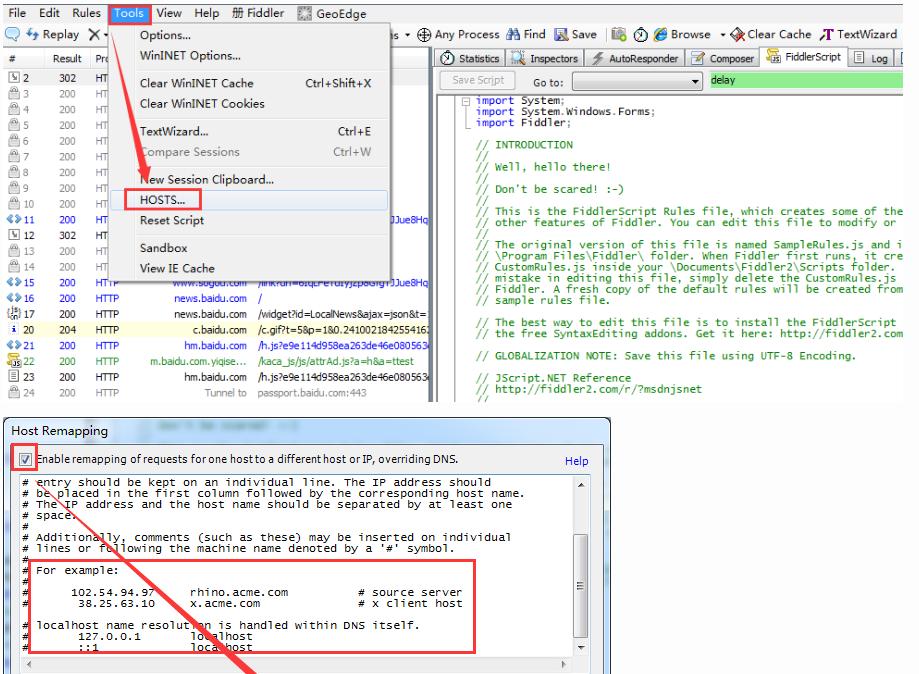This screenshot has width=919, height=674.
Task: Select View IE Cache menu item
Action: [x=249, y=268]
